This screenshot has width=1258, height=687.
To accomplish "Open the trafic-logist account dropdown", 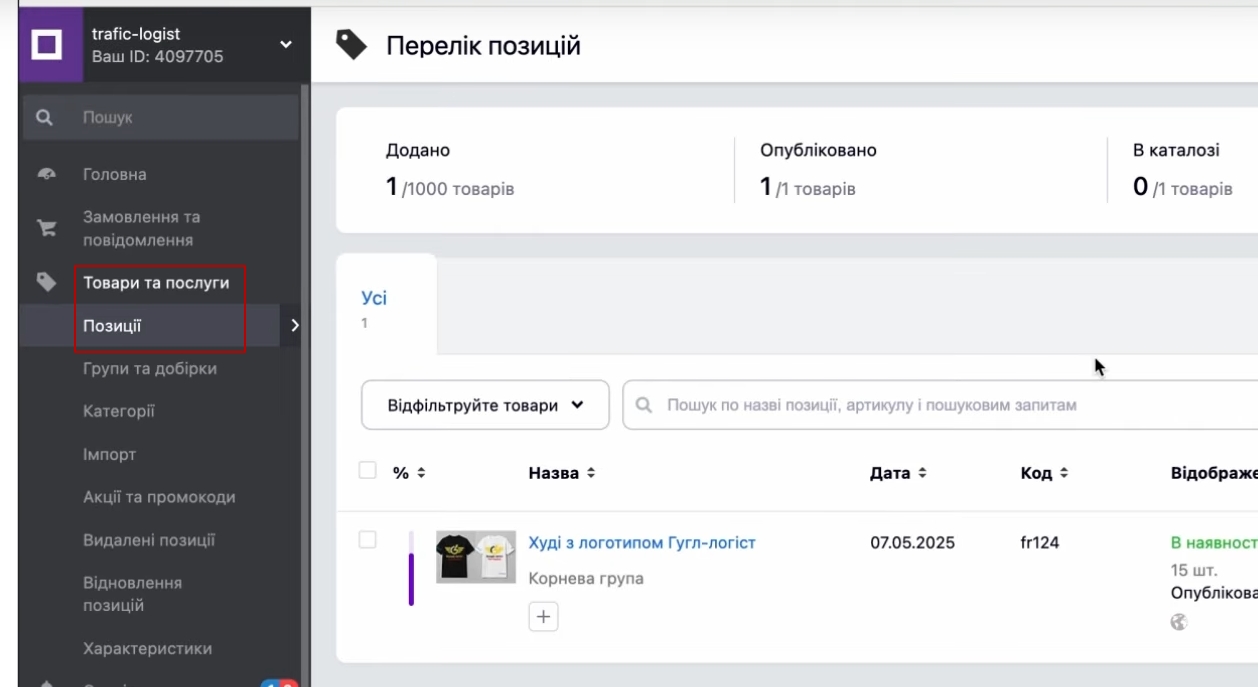I will [x=286, y=45].
